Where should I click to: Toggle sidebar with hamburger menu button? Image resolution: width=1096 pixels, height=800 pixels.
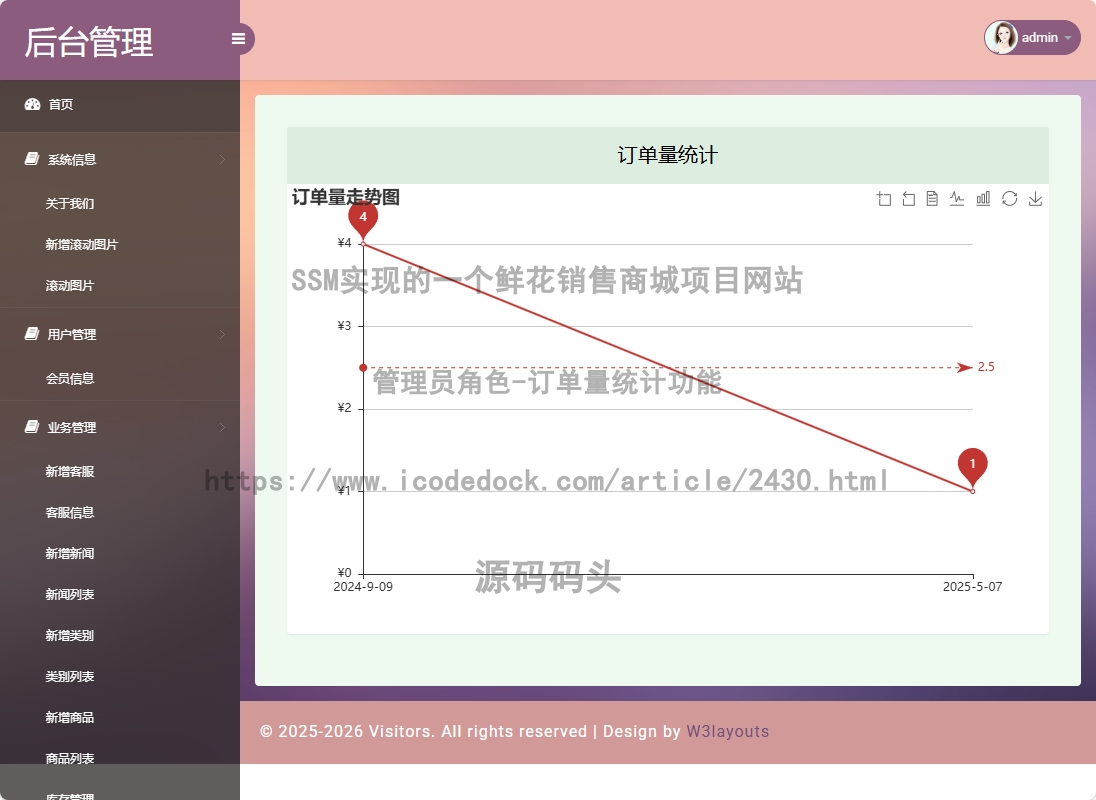(x=238, y=39)
